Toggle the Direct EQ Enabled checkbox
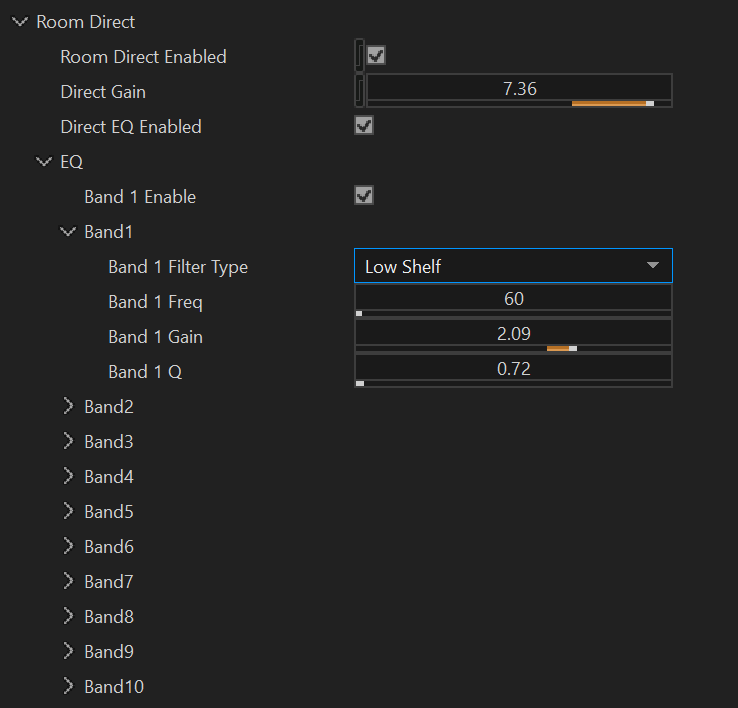The width and height of the screenshot is (738, 708). pyautogui.click(x=364, y=125)
